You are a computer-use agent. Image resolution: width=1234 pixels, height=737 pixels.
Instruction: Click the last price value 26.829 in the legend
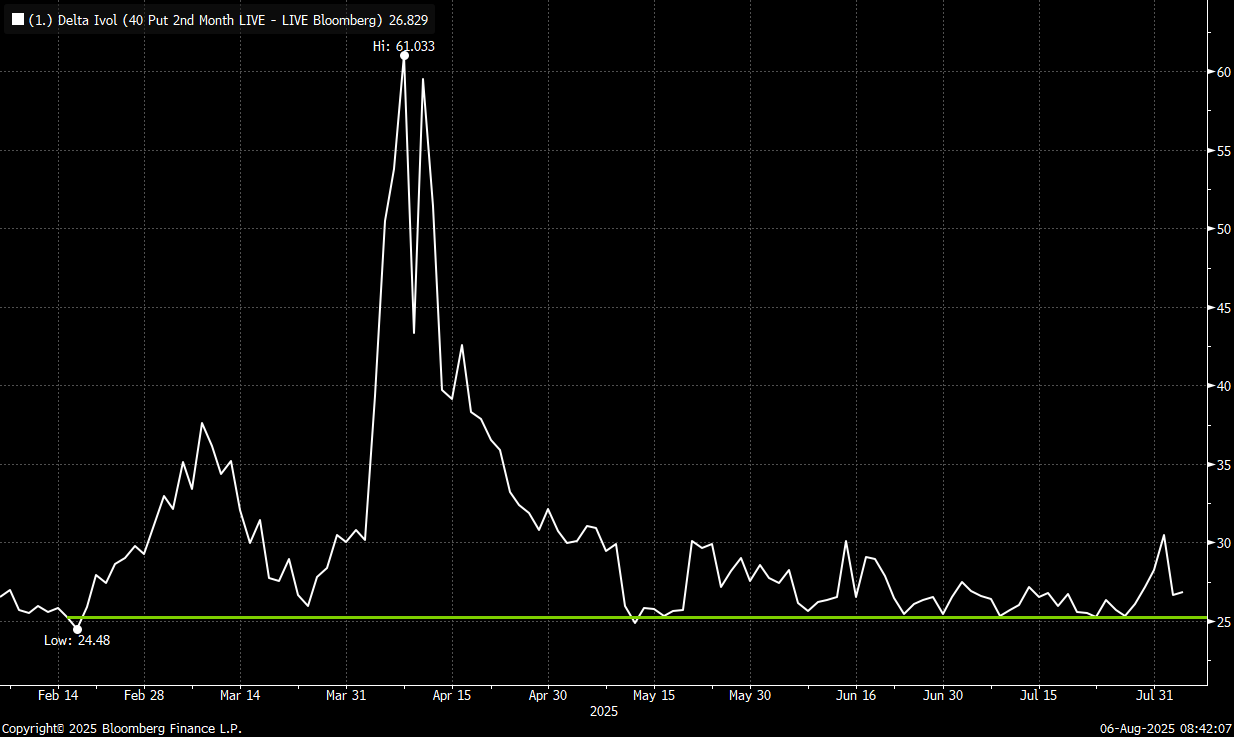[x=409, y=20]
